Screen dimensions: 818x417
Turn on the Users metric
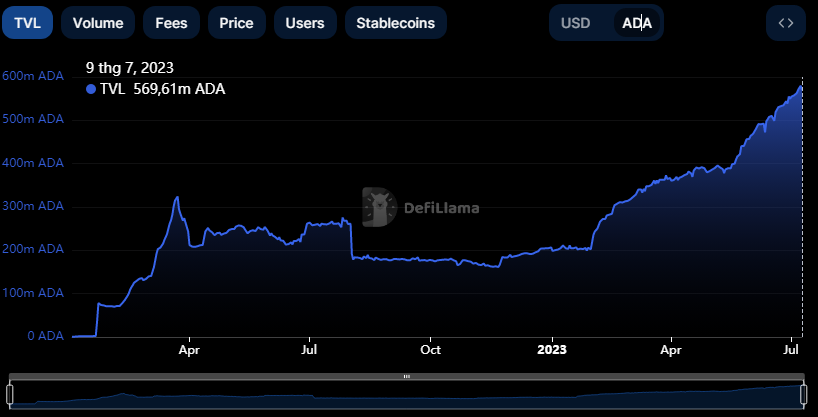click(x=304, y=23)
